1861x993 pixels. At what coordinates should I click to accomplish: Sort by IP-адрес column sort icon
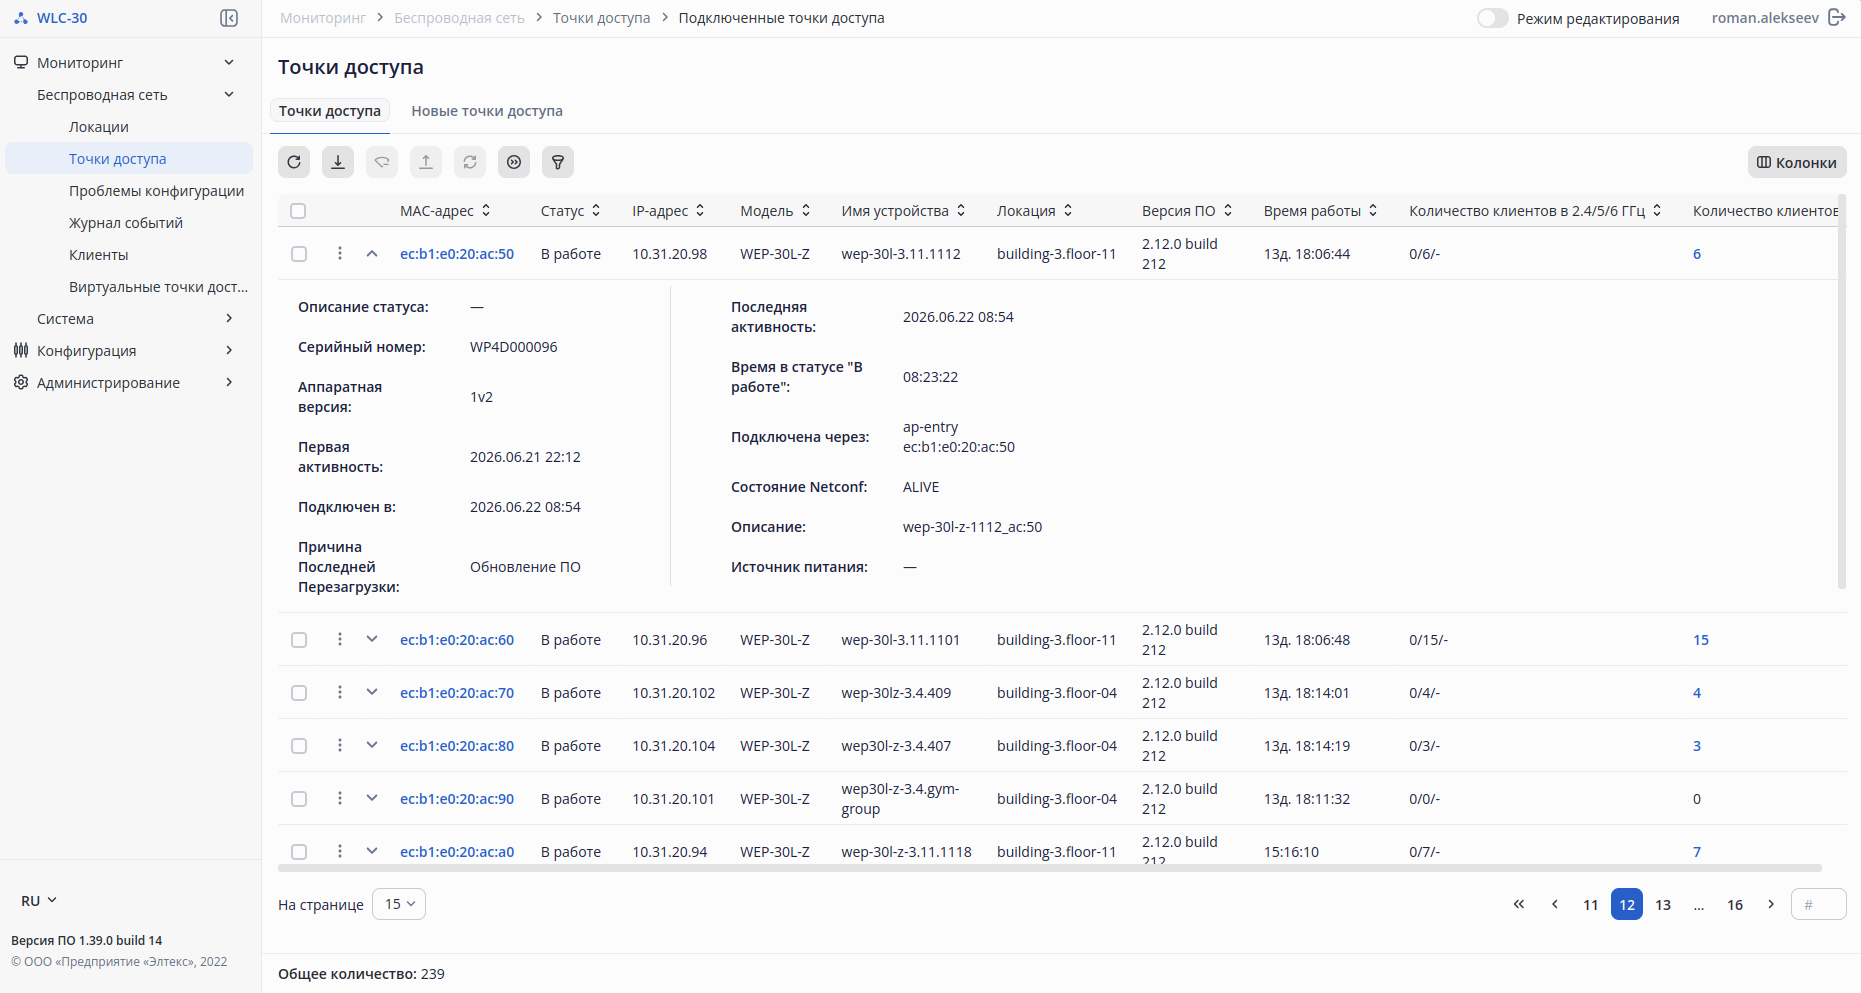[700, 210]
